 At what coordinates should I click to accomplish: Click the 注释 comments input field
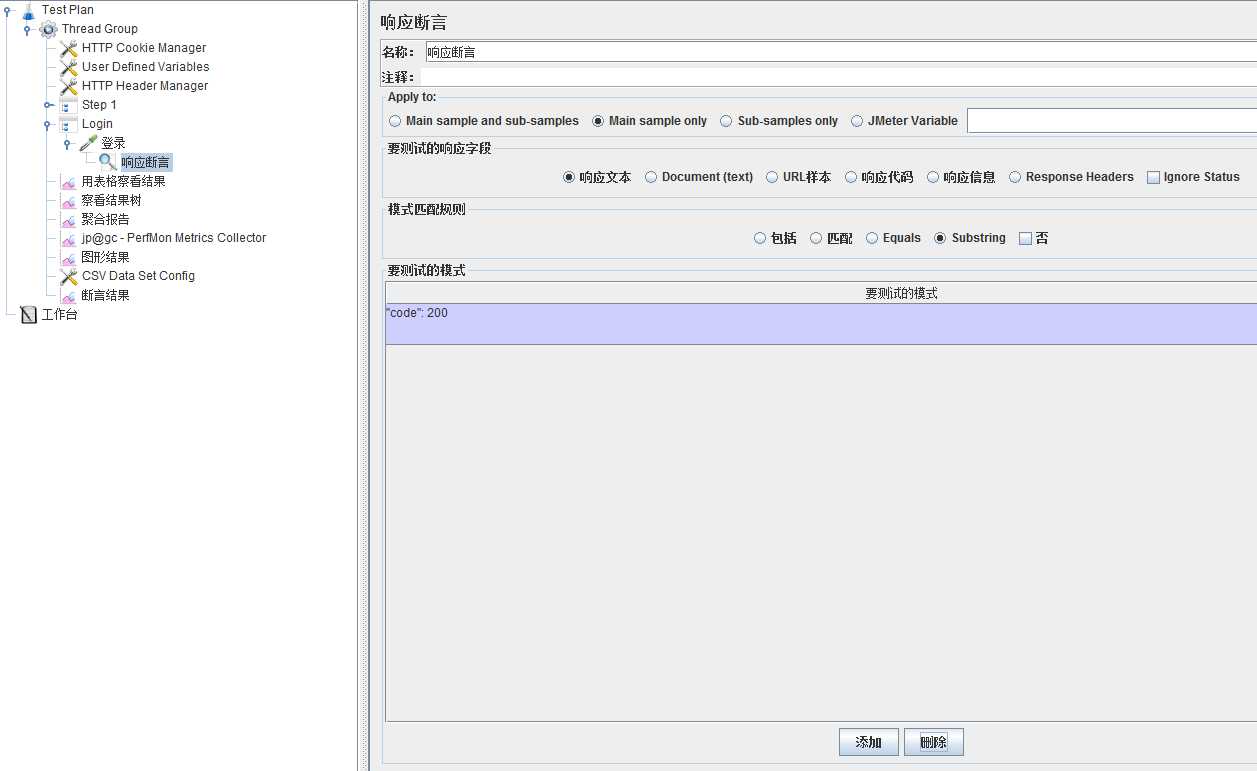[x=838, y=77]
